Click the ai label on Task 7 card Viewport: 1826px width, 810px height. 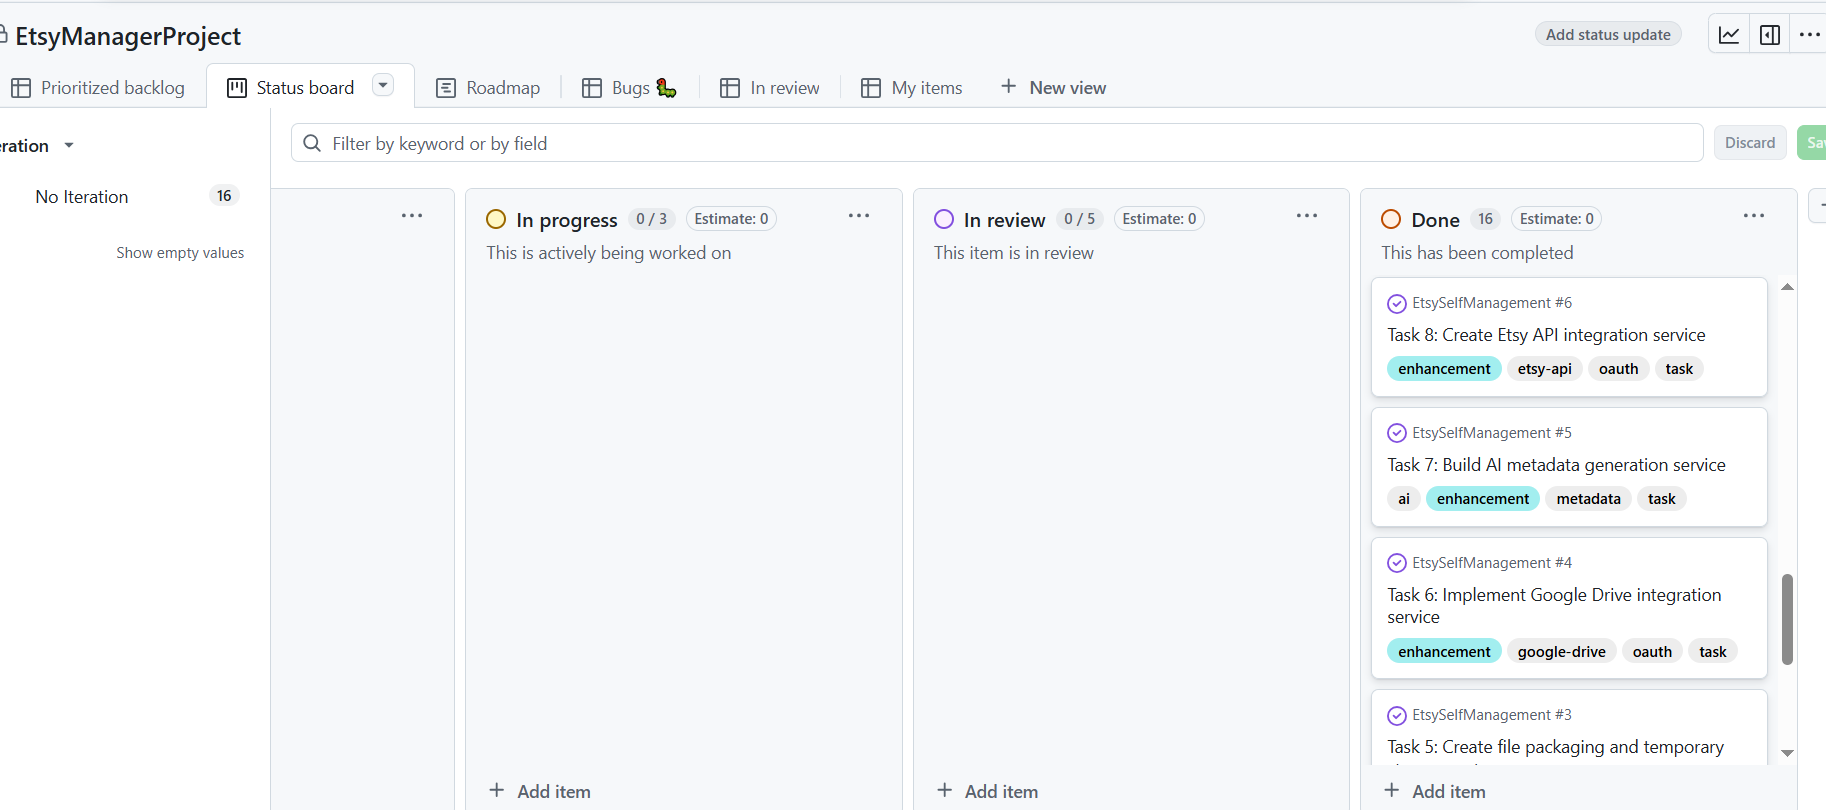click(1404, 499)
